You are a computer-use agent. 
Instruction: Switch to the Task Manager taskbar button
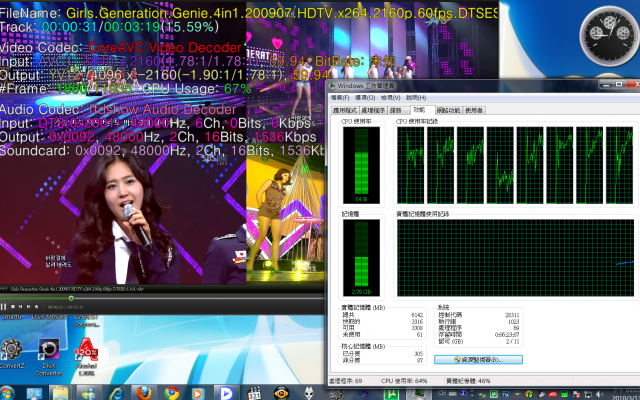coord(419,394)
